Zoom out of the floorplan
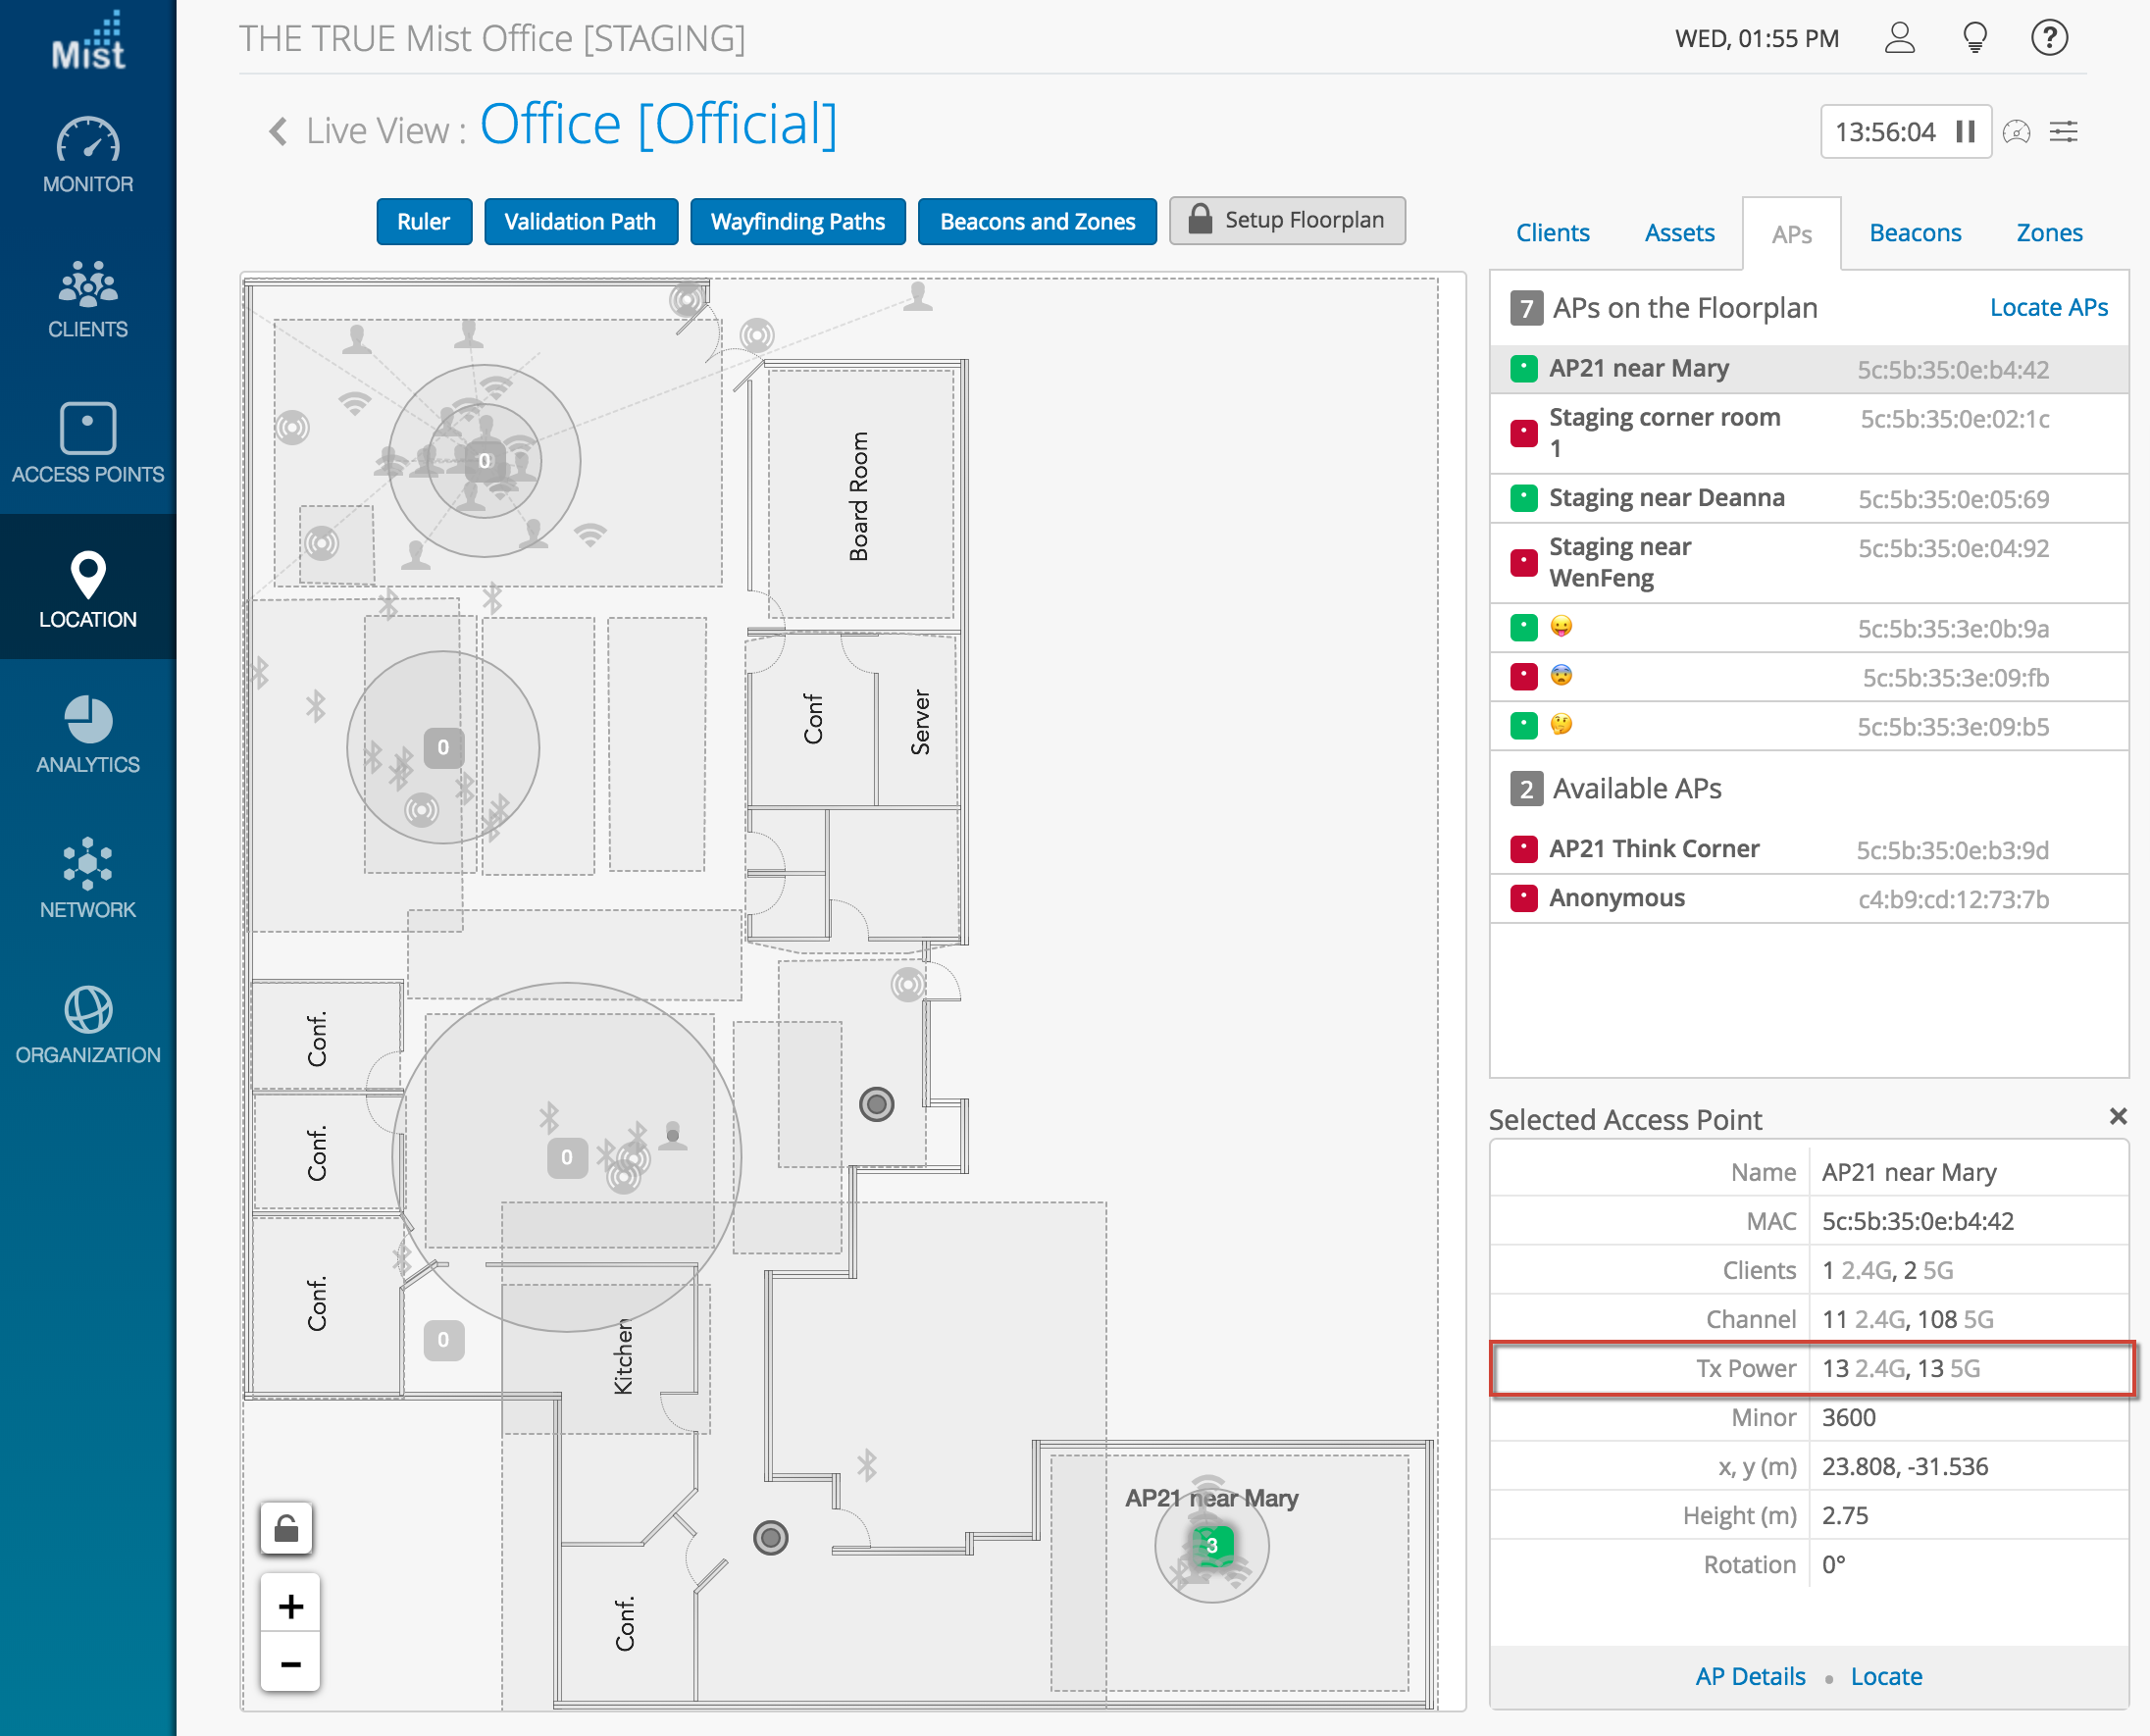The image size is (2150, 1736). pyautogui.click(x=291, y=1664)
